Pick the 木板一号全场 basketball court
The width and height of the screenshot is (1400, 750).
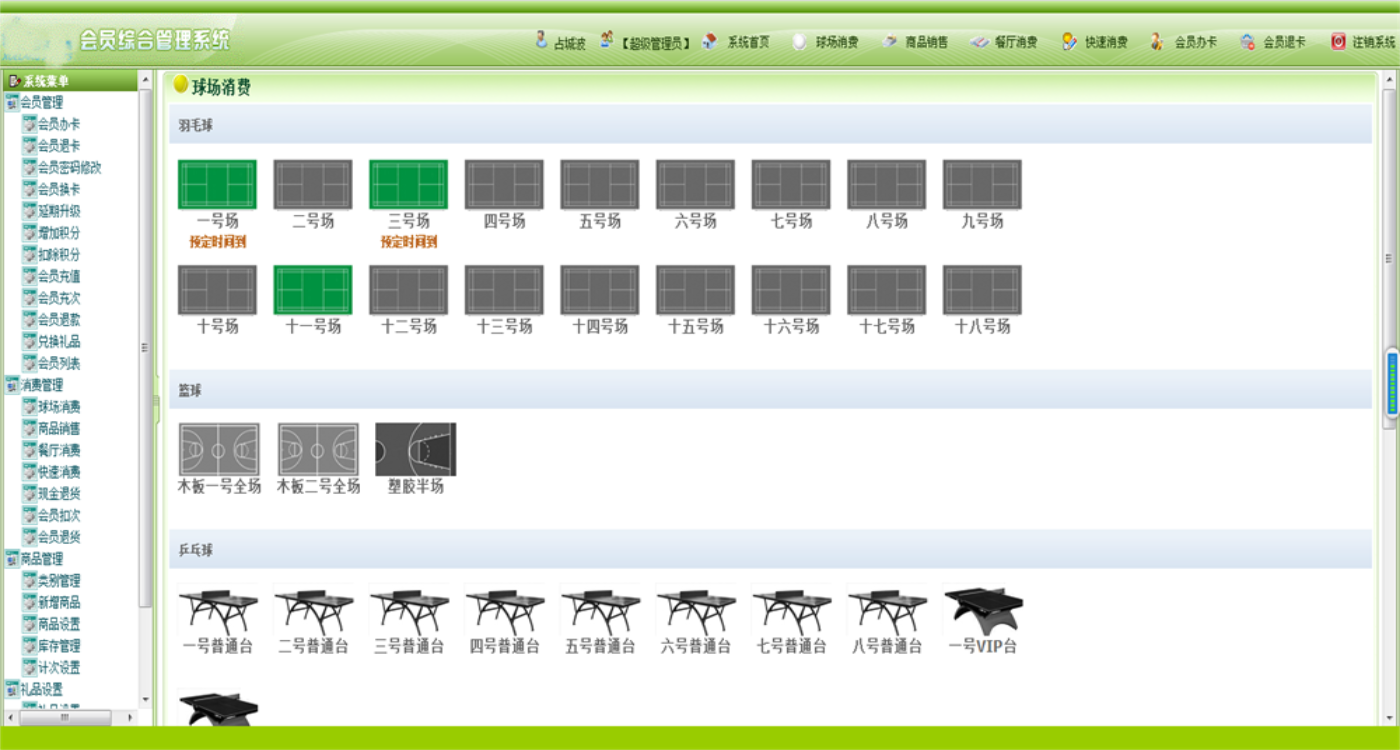[219, 449]
